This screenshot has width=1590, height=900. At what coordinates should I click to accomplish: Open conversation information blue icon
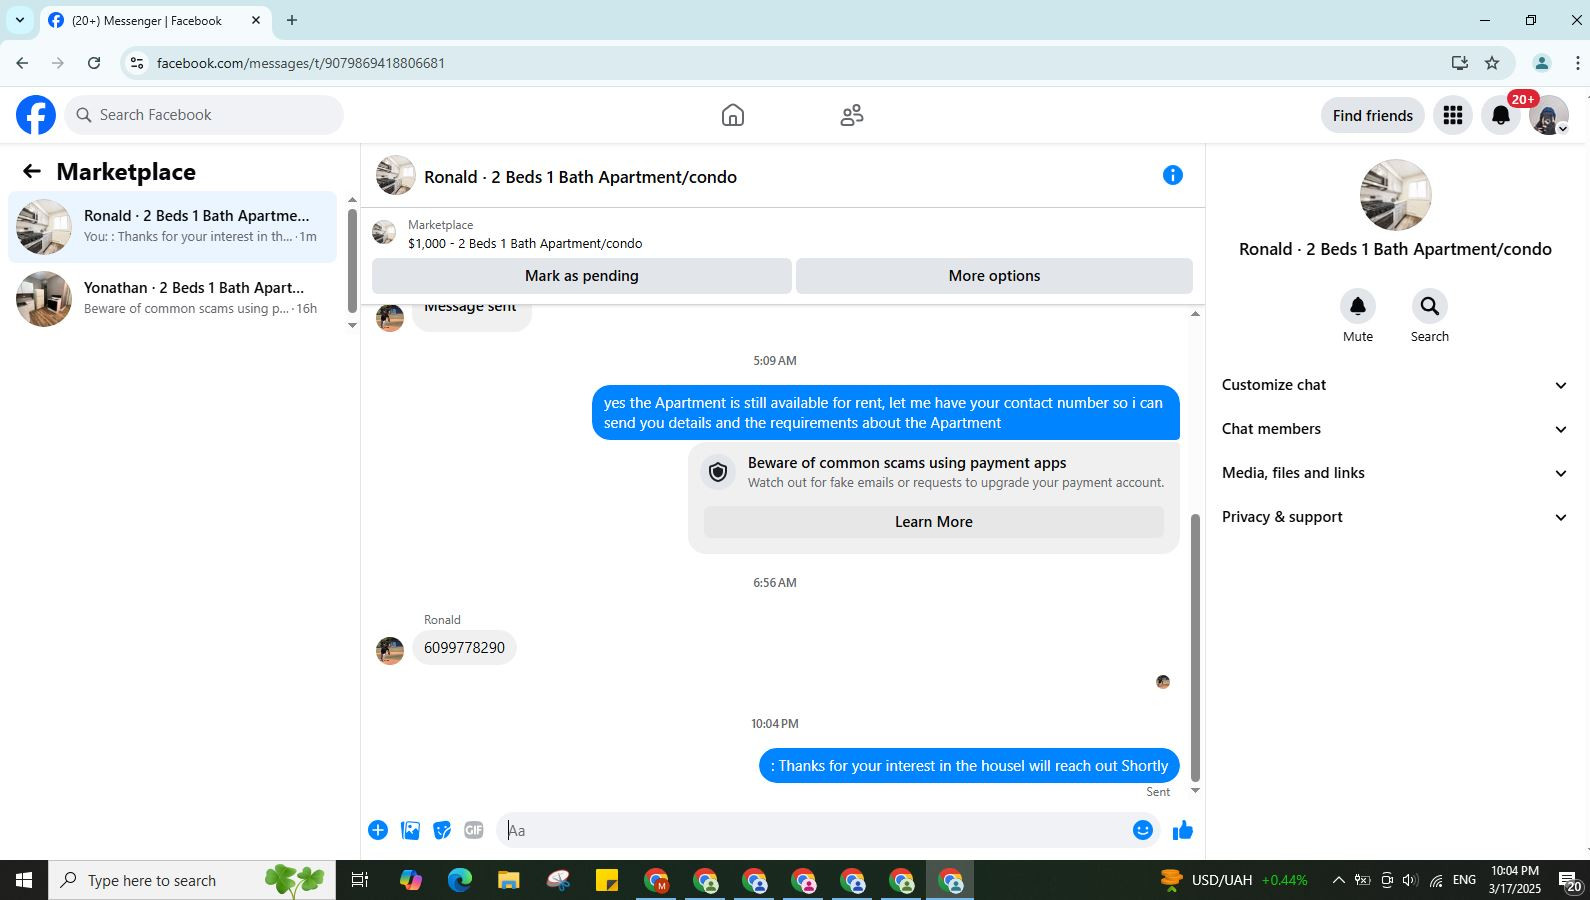(x=1173, y=176)
